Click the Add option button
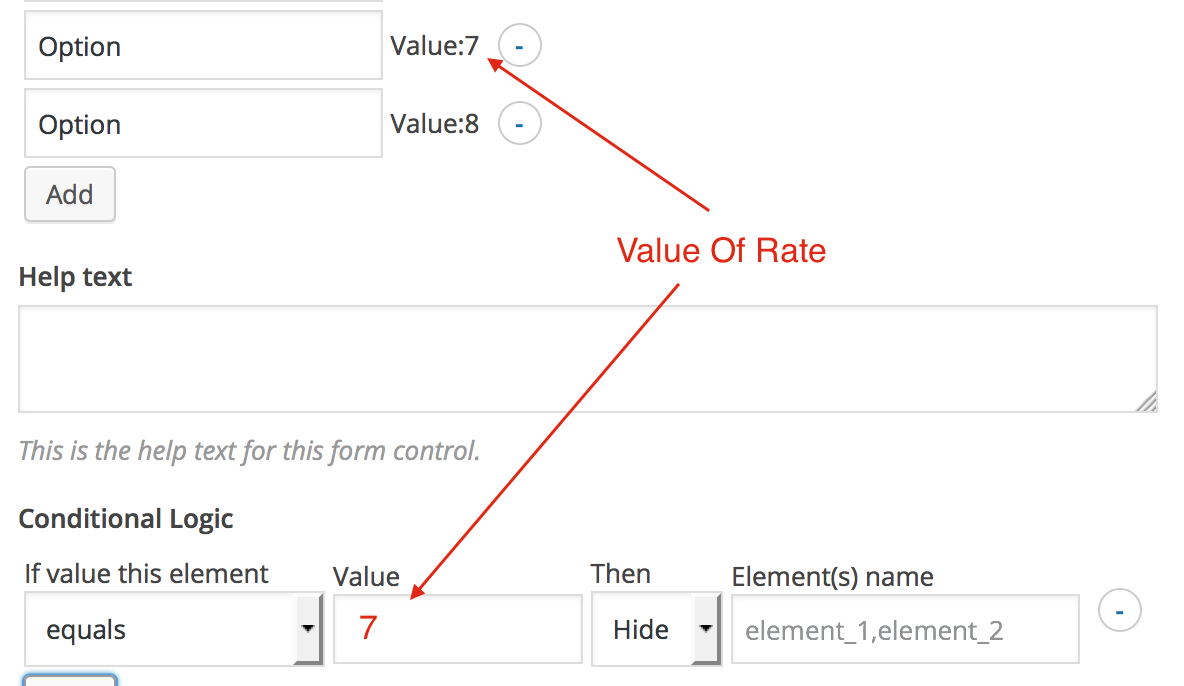This screenshot has width=1184, height=686. [69, 194]
